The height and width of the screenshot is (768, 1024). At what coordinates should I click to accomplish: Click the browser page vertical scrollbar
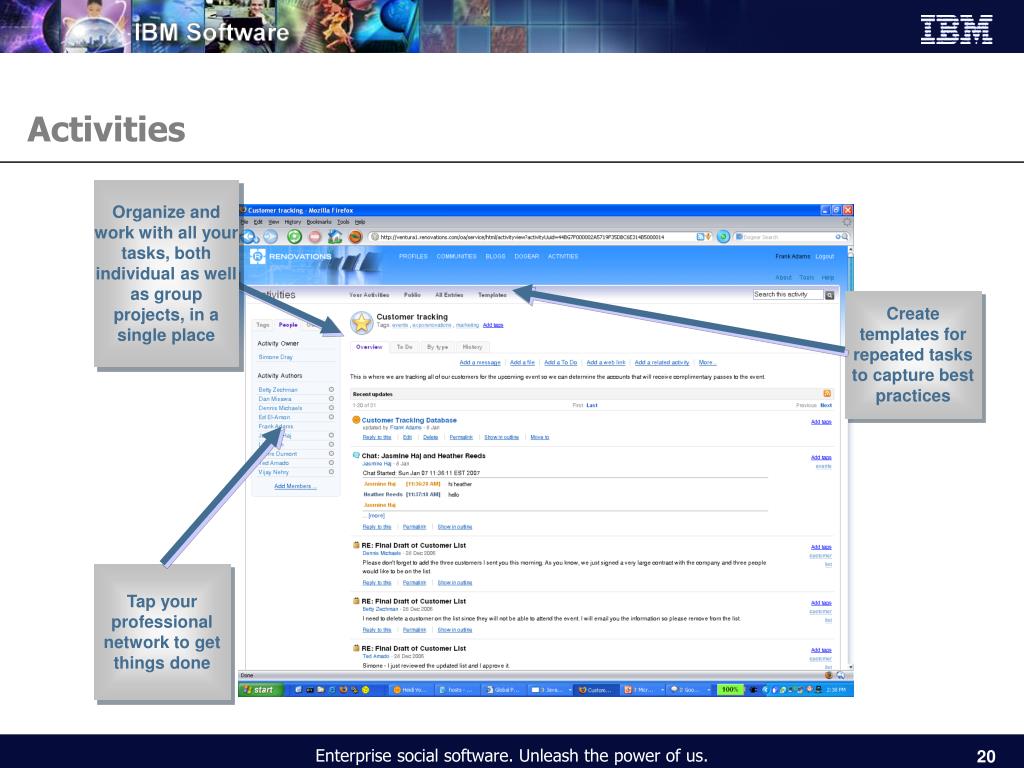(850, 457)
